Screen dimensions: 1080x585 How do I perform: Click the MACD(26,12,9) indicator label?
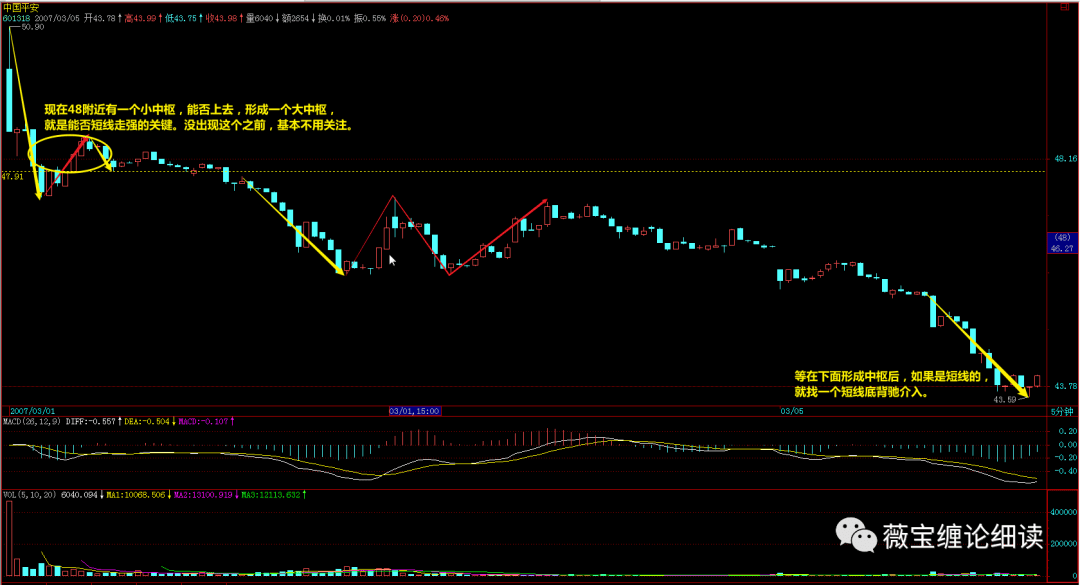coord(32,421)
